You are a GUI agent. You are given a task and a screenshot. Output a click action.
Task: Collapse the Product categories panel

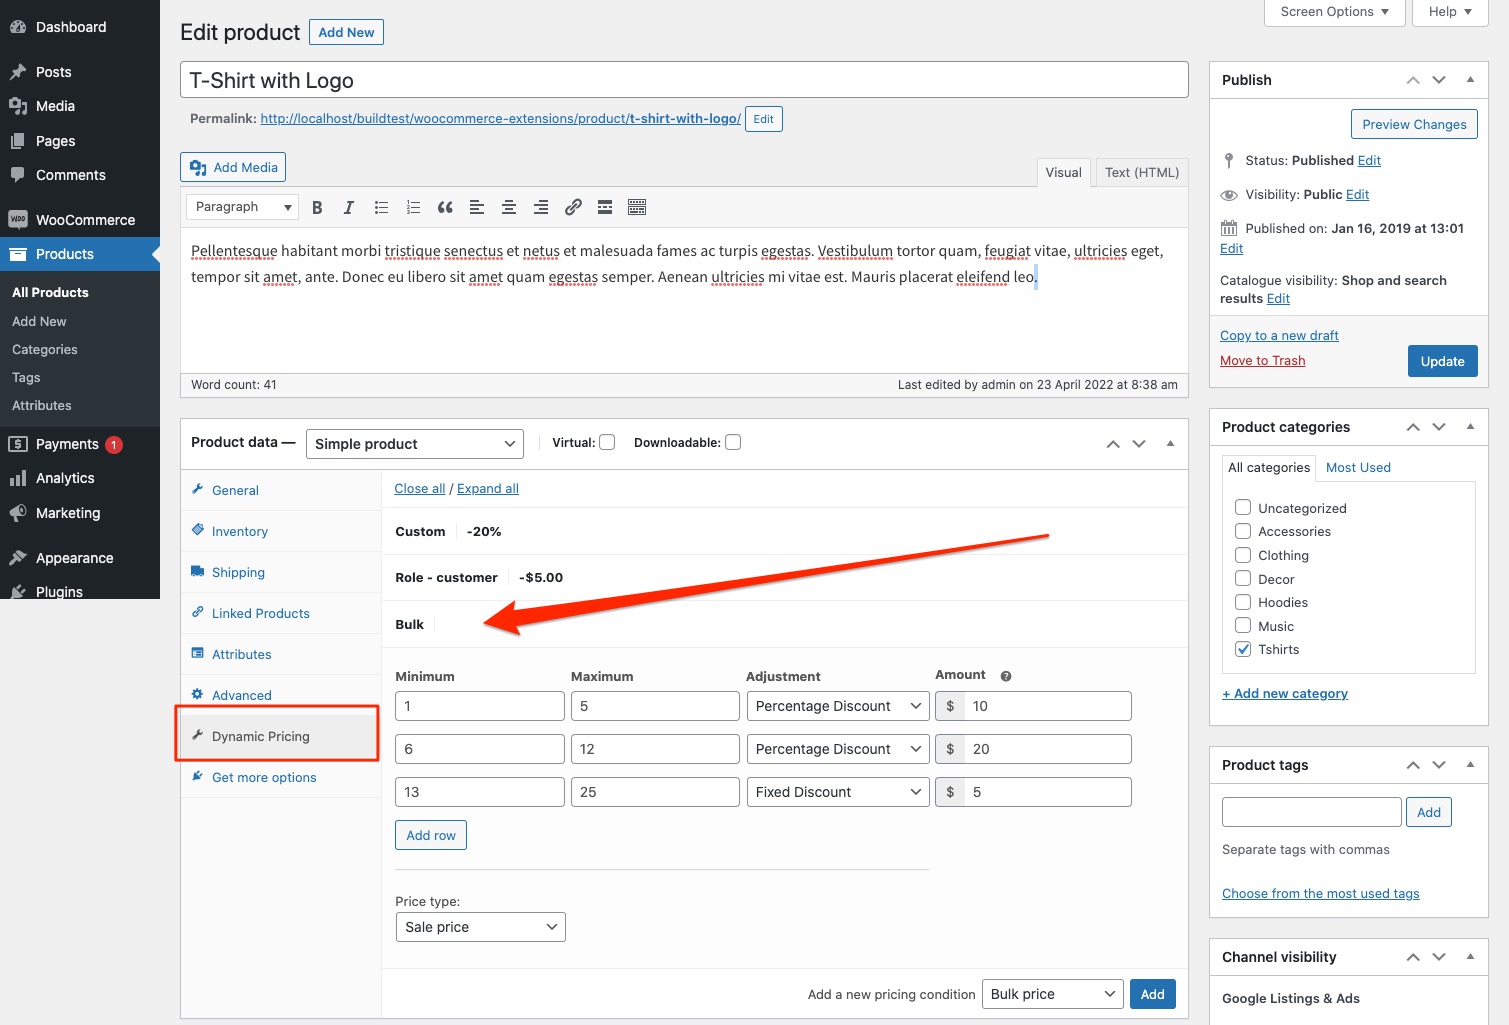1470,427
